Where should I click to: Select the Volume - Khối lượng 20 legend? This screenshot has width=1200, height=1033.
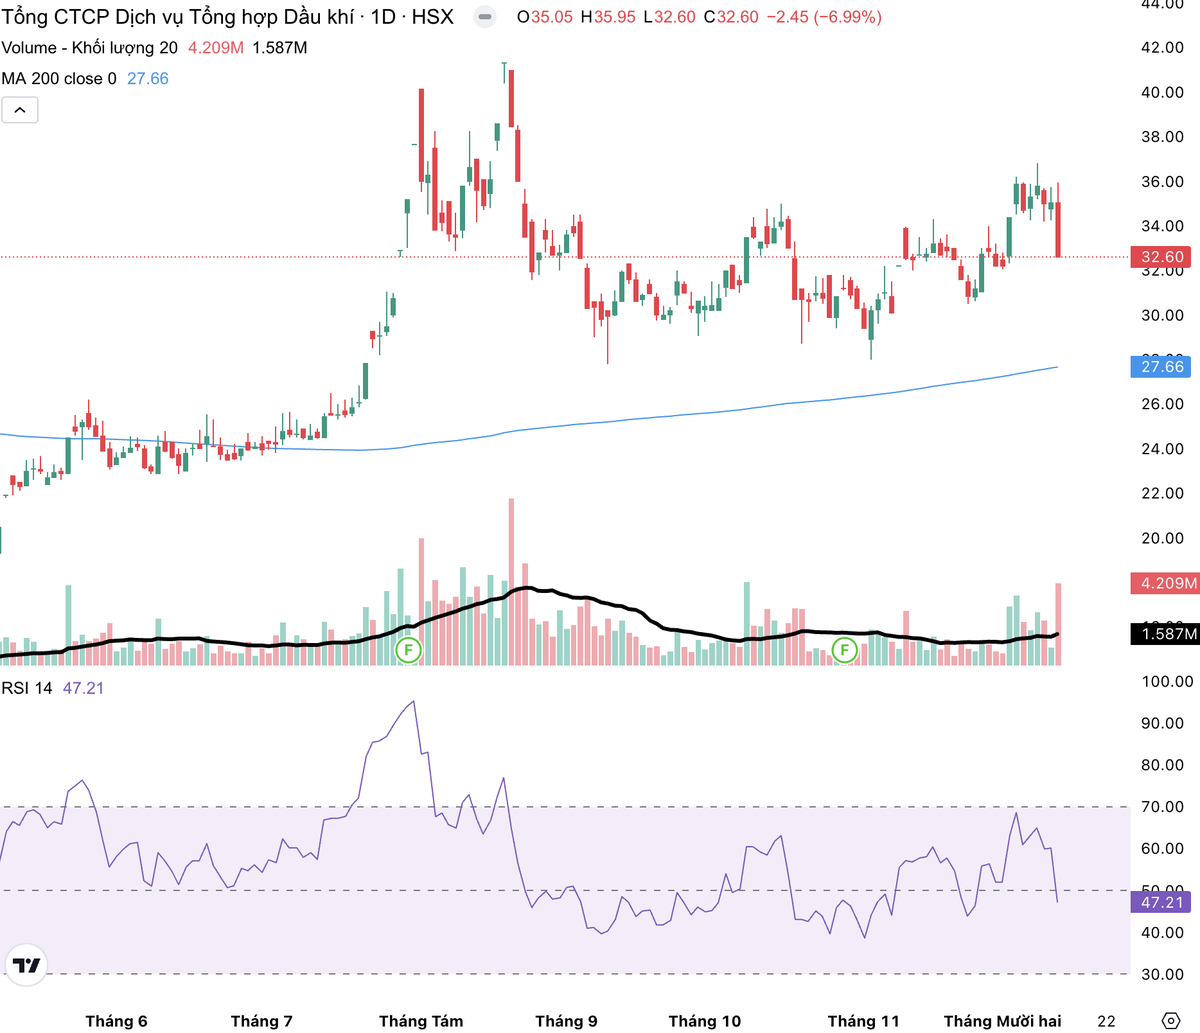(x=90, y=48)
